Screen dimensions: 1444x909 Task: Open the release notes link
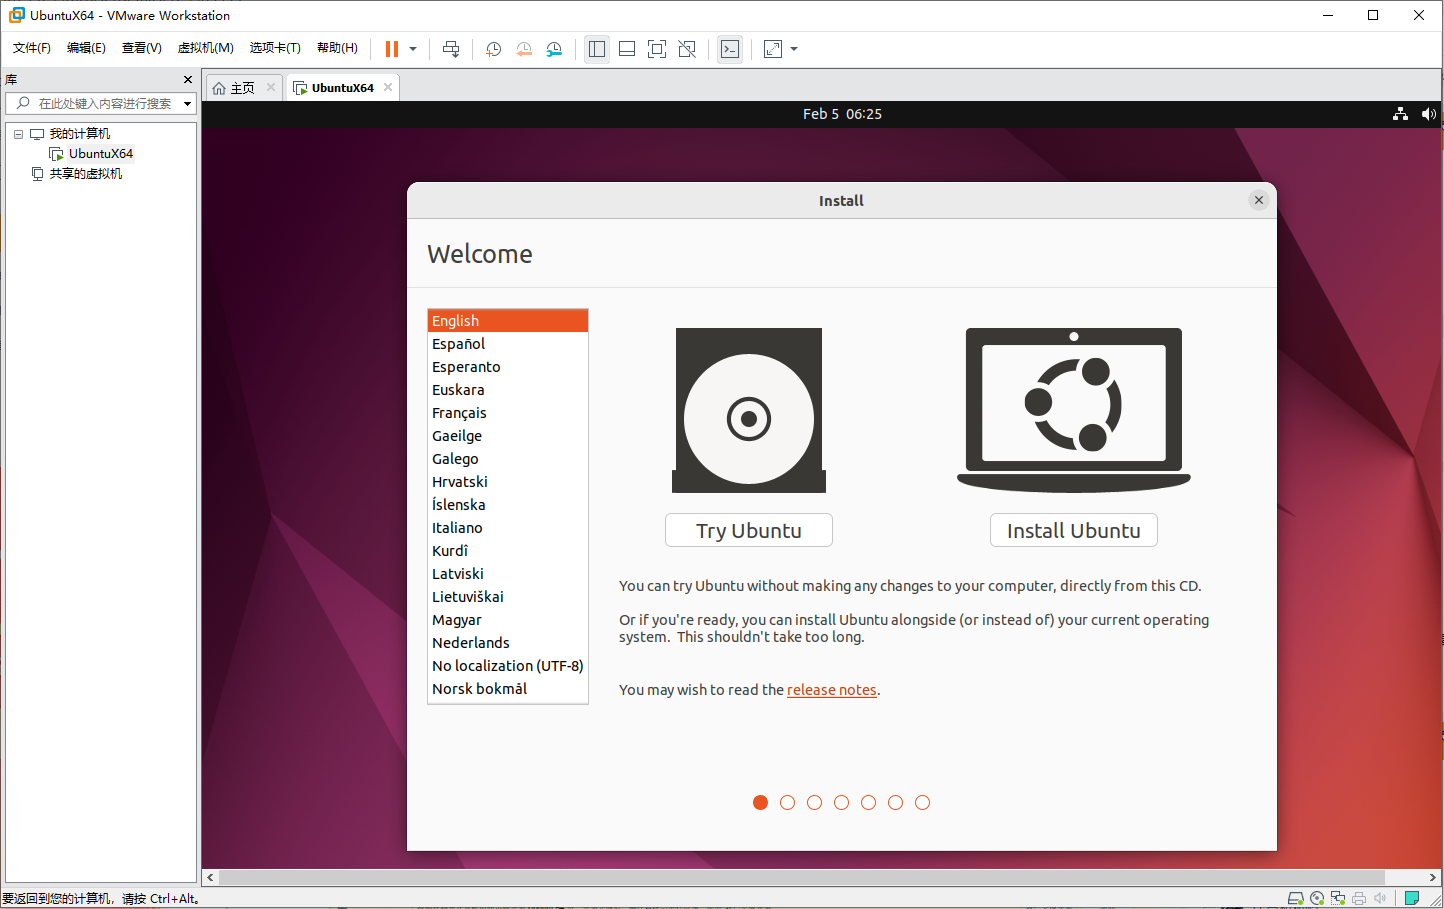click(x=832, y=690)
